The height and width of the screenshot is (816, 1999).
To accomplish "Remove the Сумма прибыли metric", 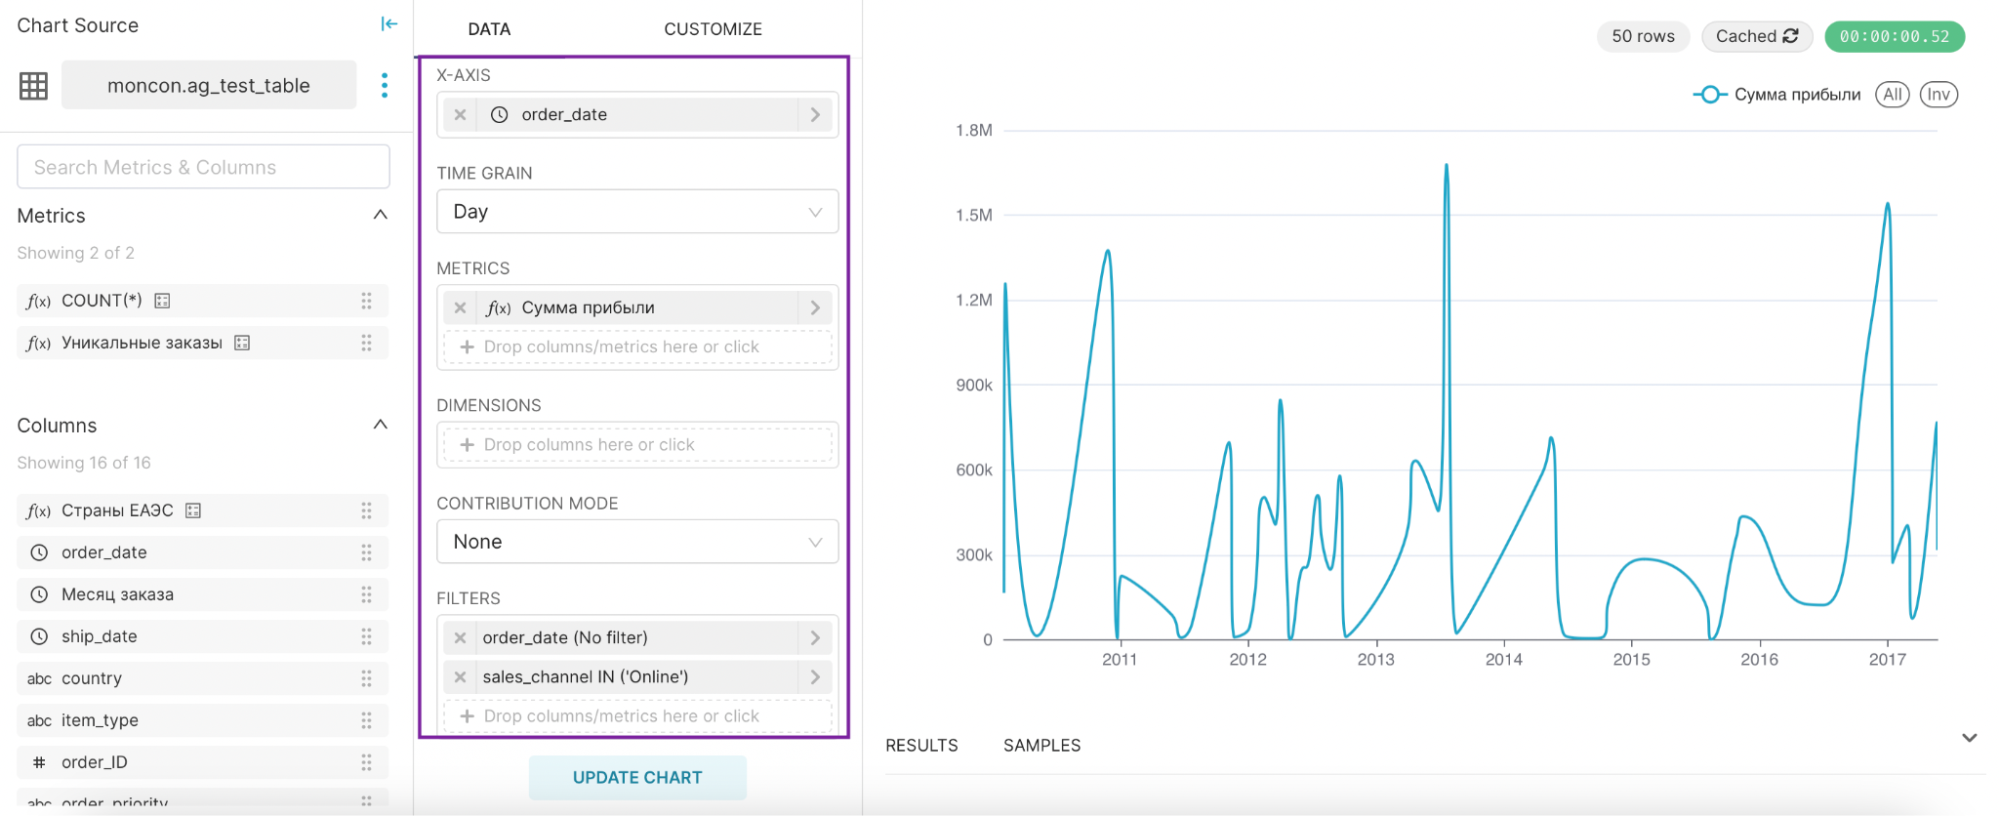I will pyautogui.click(x=460, y=308).
